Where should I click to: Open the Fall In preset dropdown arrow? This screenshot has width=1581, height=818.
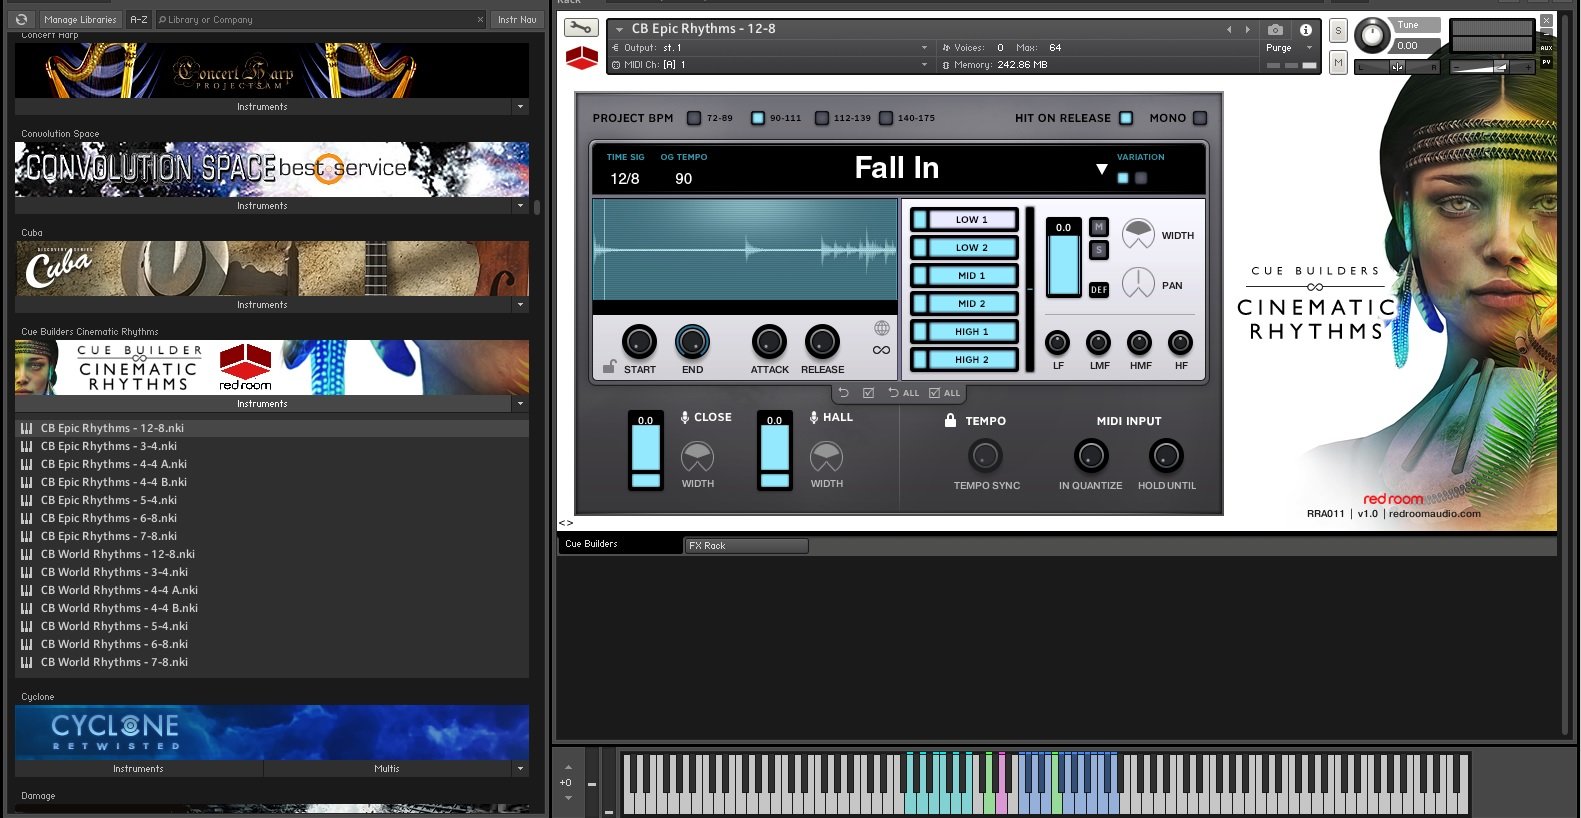pyautogui.click(x=1101, y=169)
